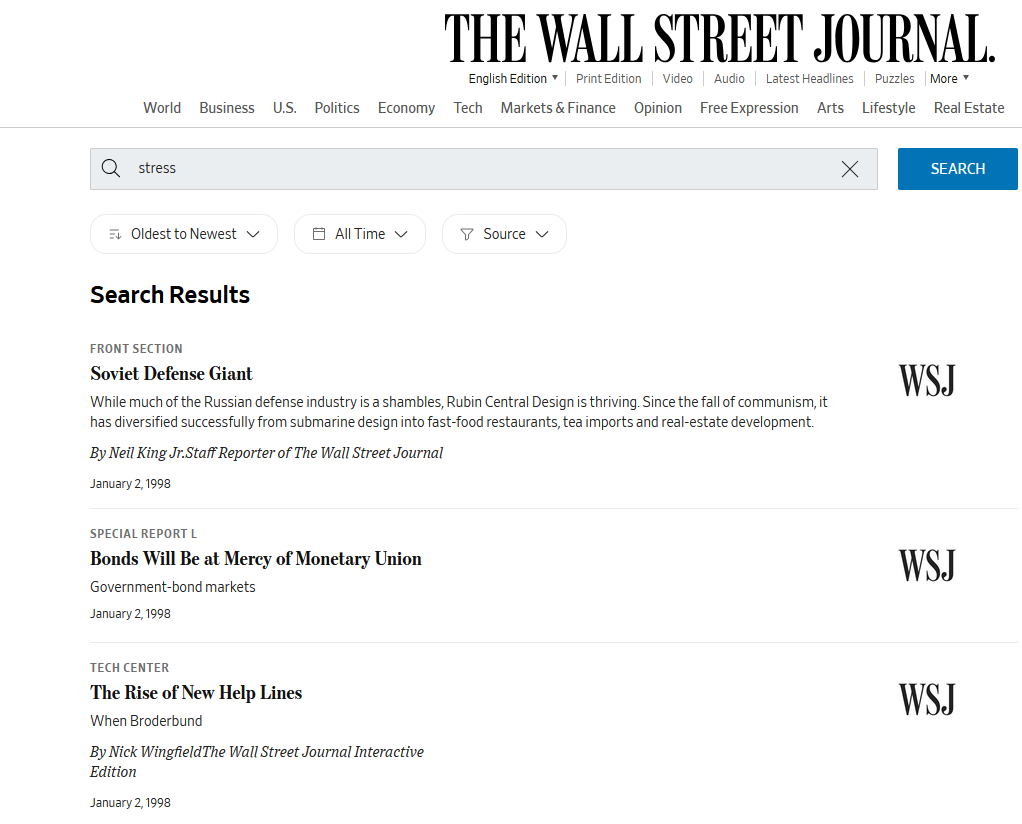Expand the More menu in top bar
Viewport: 1022px width, 824px height.
click(x=948, y=79)
